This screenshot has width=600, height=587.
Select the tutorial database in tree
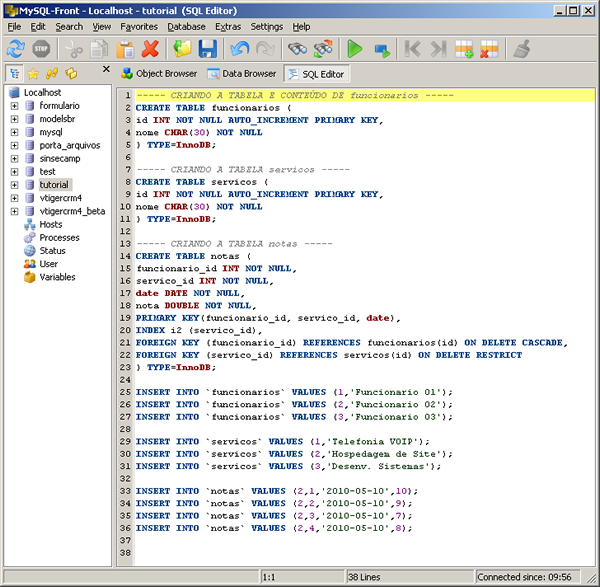click(x=54, y=185)
